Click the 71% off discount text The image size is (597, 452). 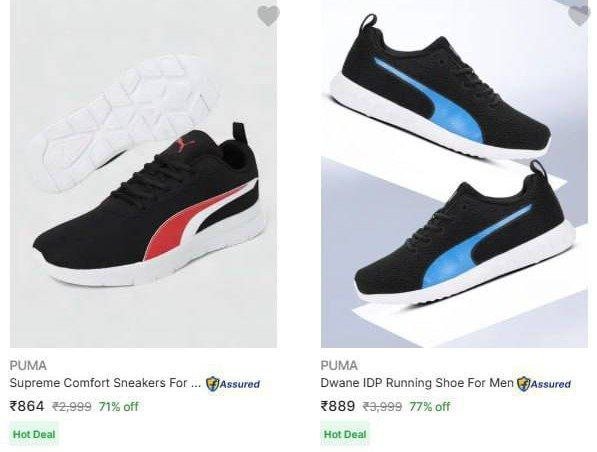pyautogui.click(x=119, y=407)
